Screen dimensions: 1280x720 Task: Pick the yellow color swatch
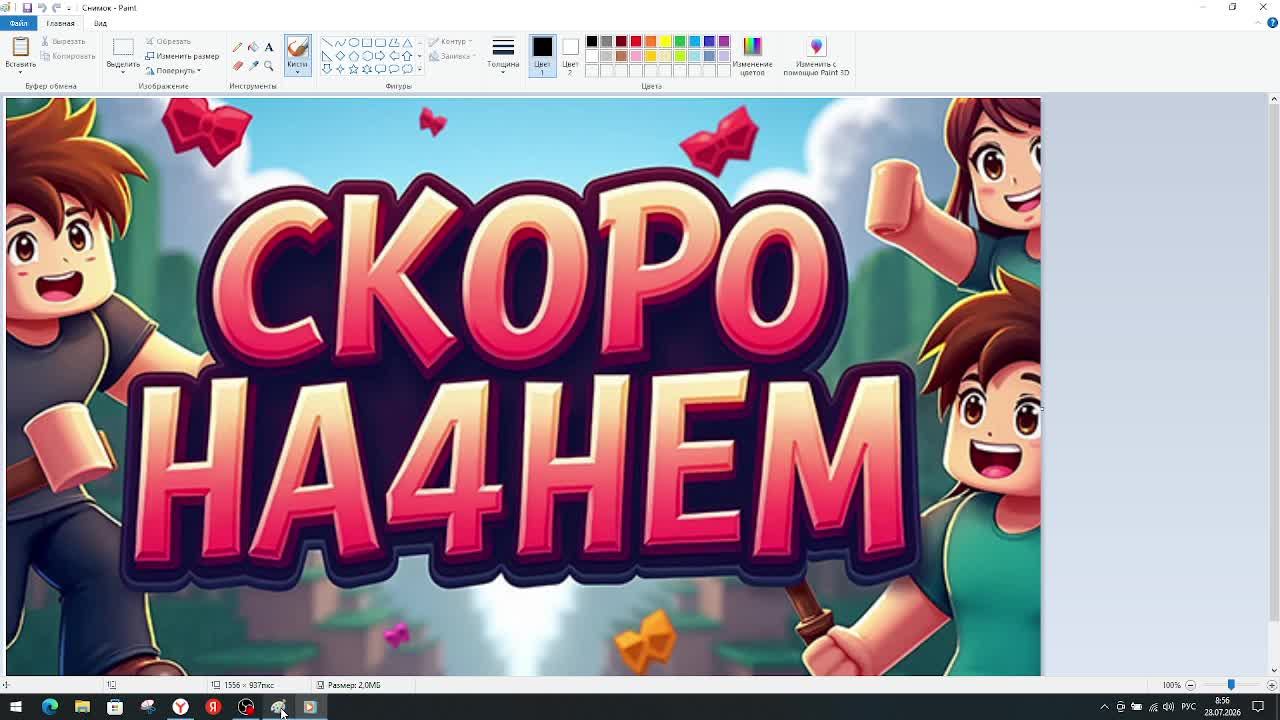coord(665,41)
